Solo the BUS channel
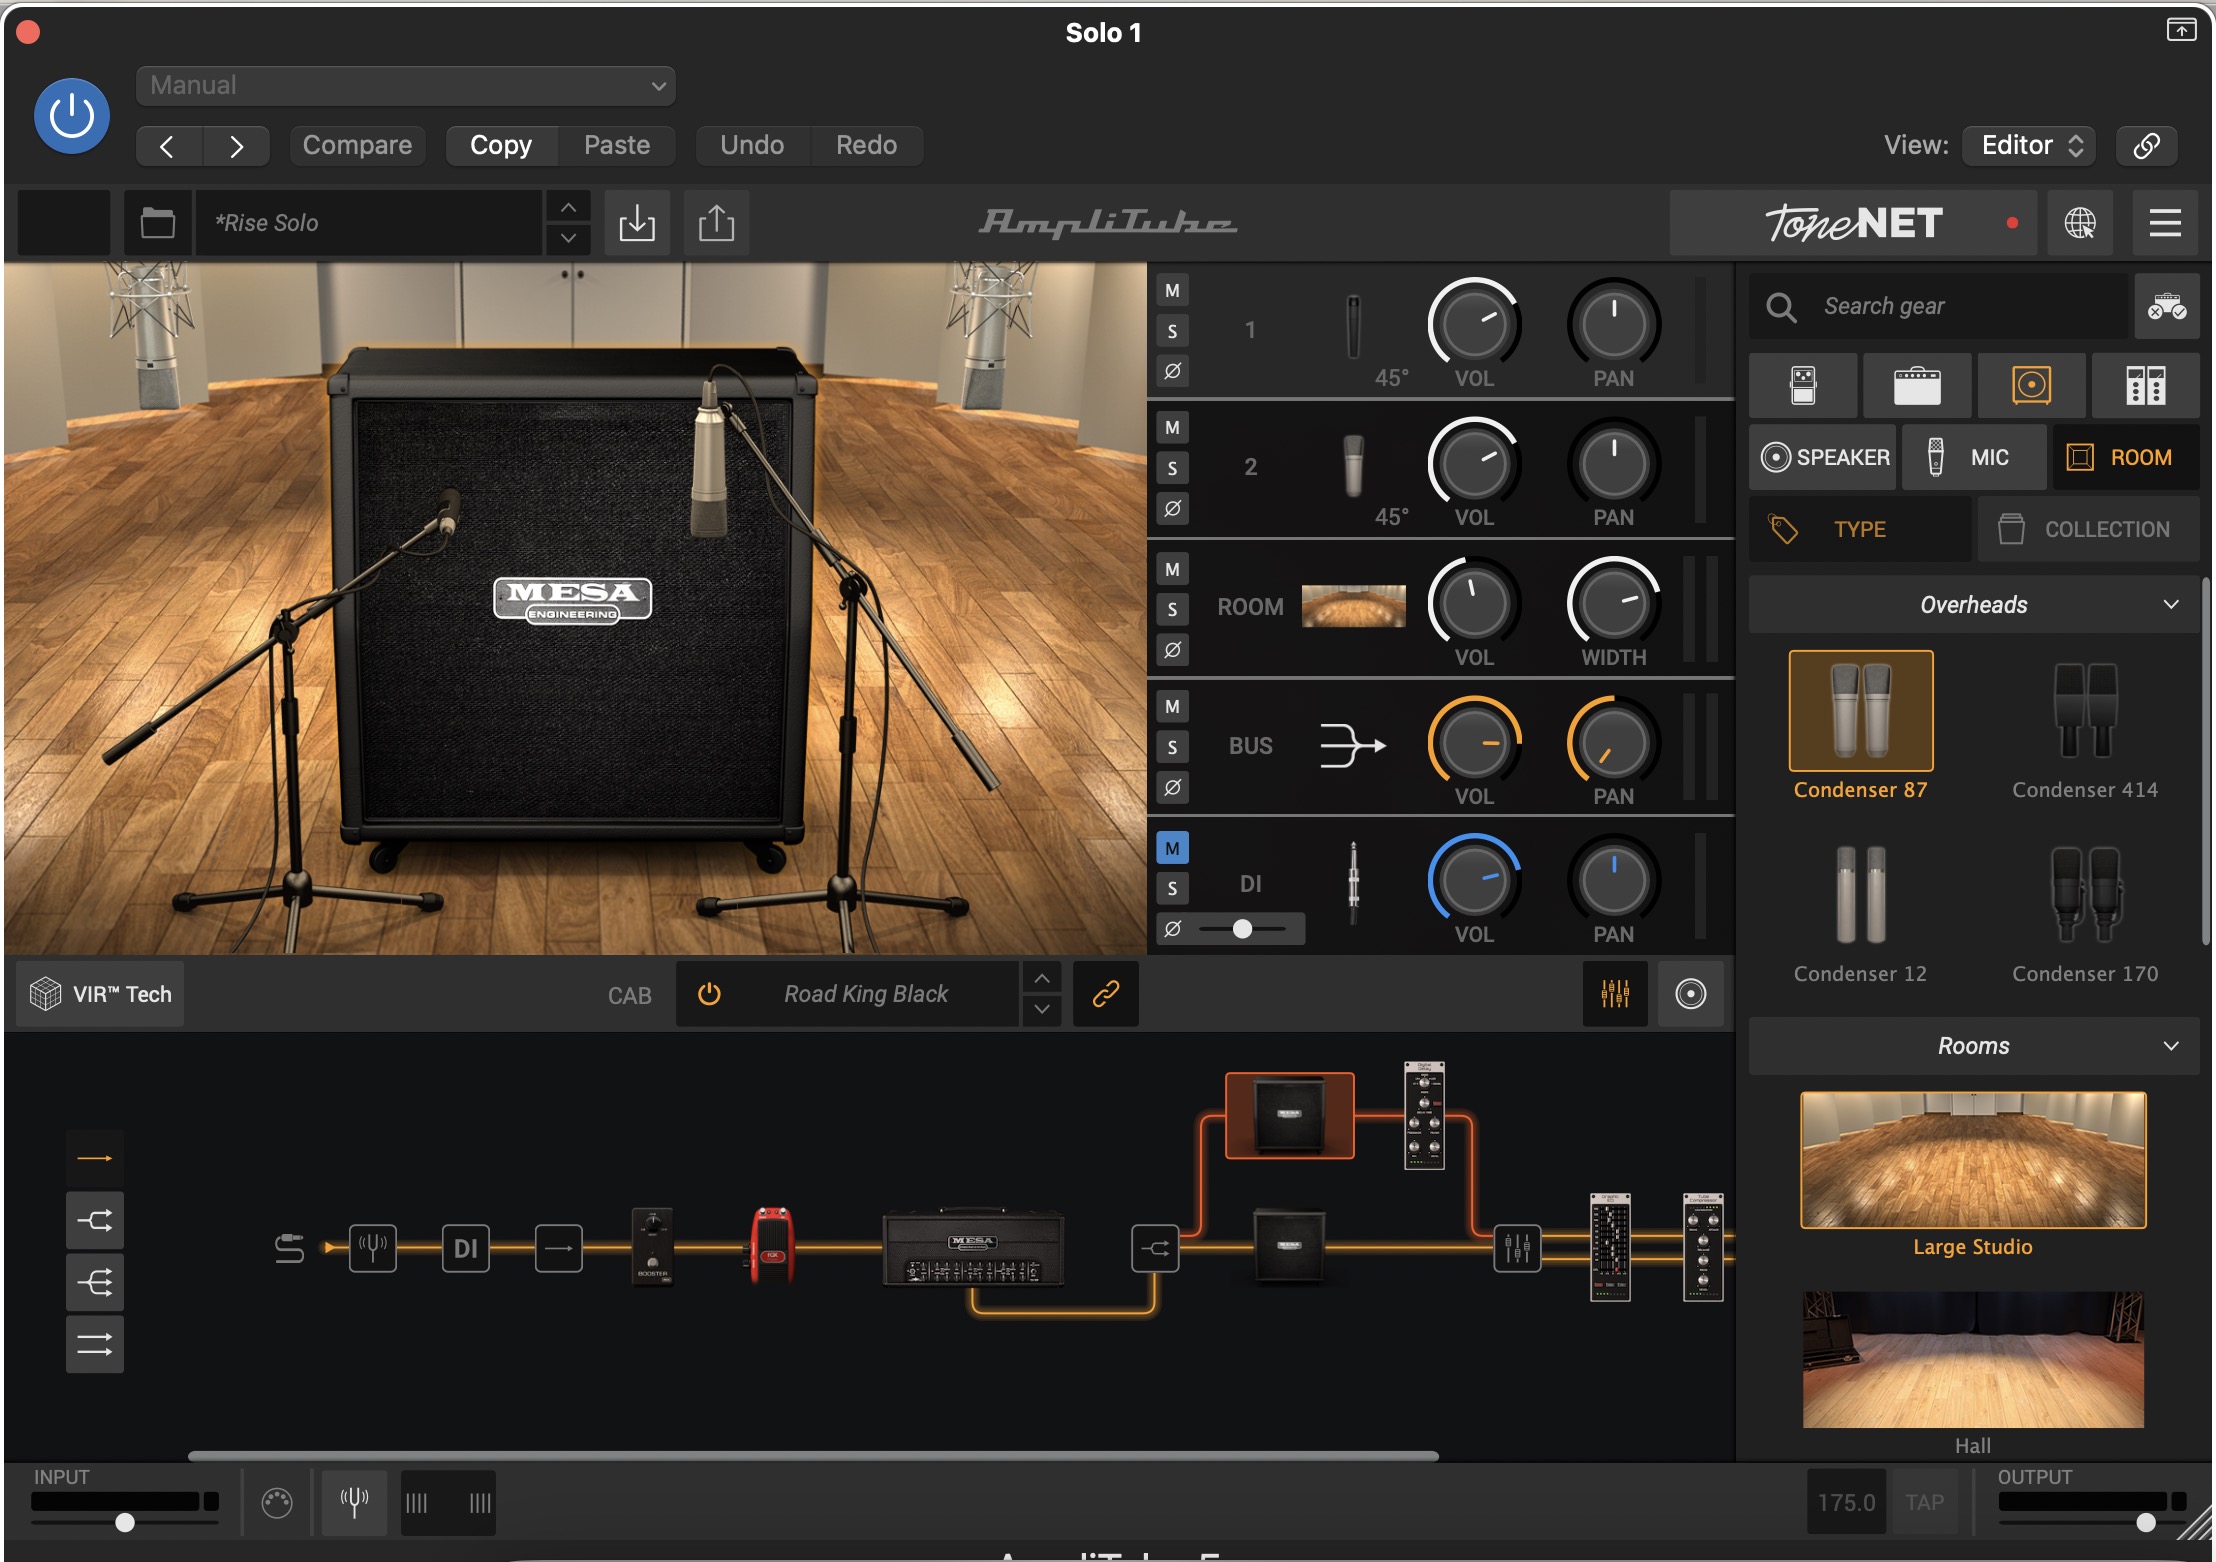Screen dimensions: 2216x1562 point(1172,747)
